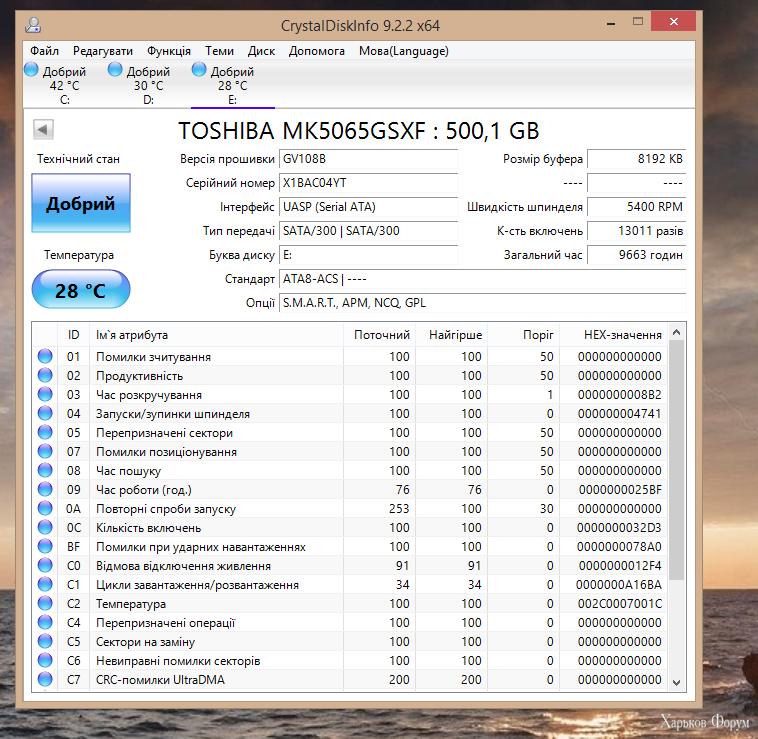Viewport: 758px width, 739px height.
Task: Click status orb of attribute 08 row
Action: point(45,470)
